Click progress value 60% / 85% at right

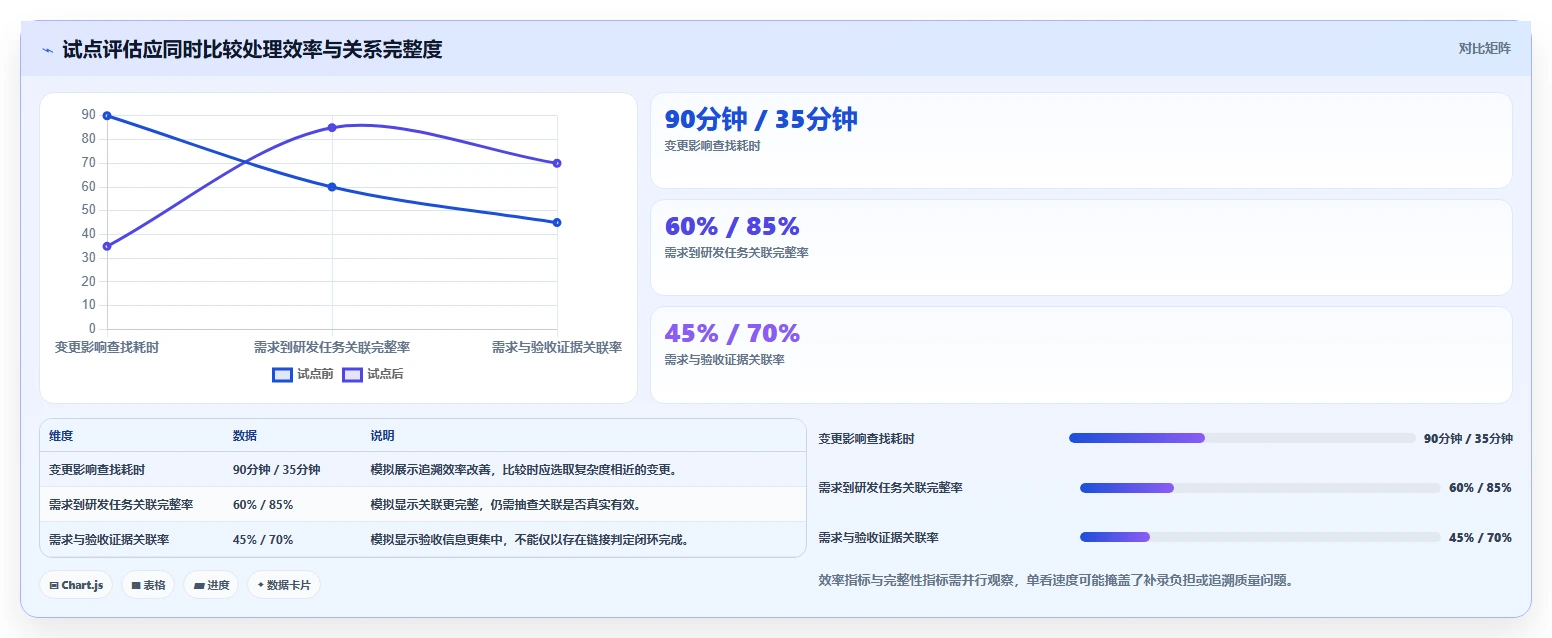point(1480,488)
